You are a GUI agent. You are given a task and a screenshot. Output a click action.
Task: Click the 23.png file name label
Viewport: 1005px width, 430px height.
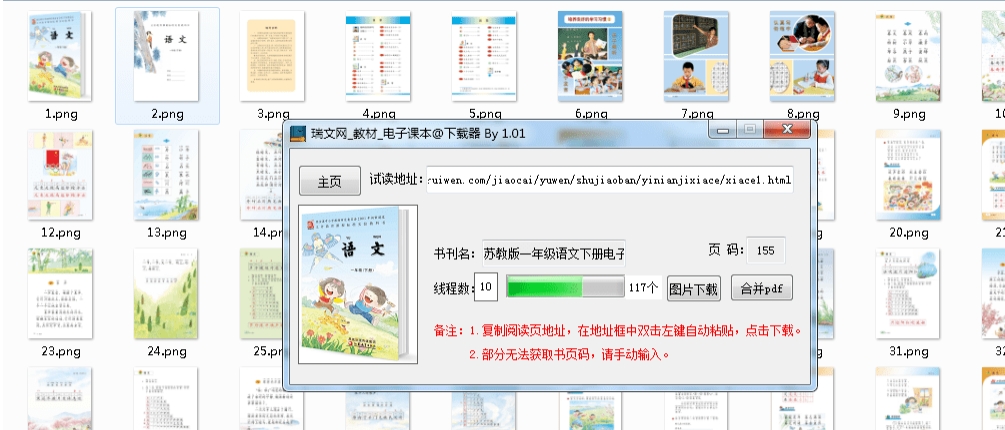pyautogui.click(x=61, y=351)
